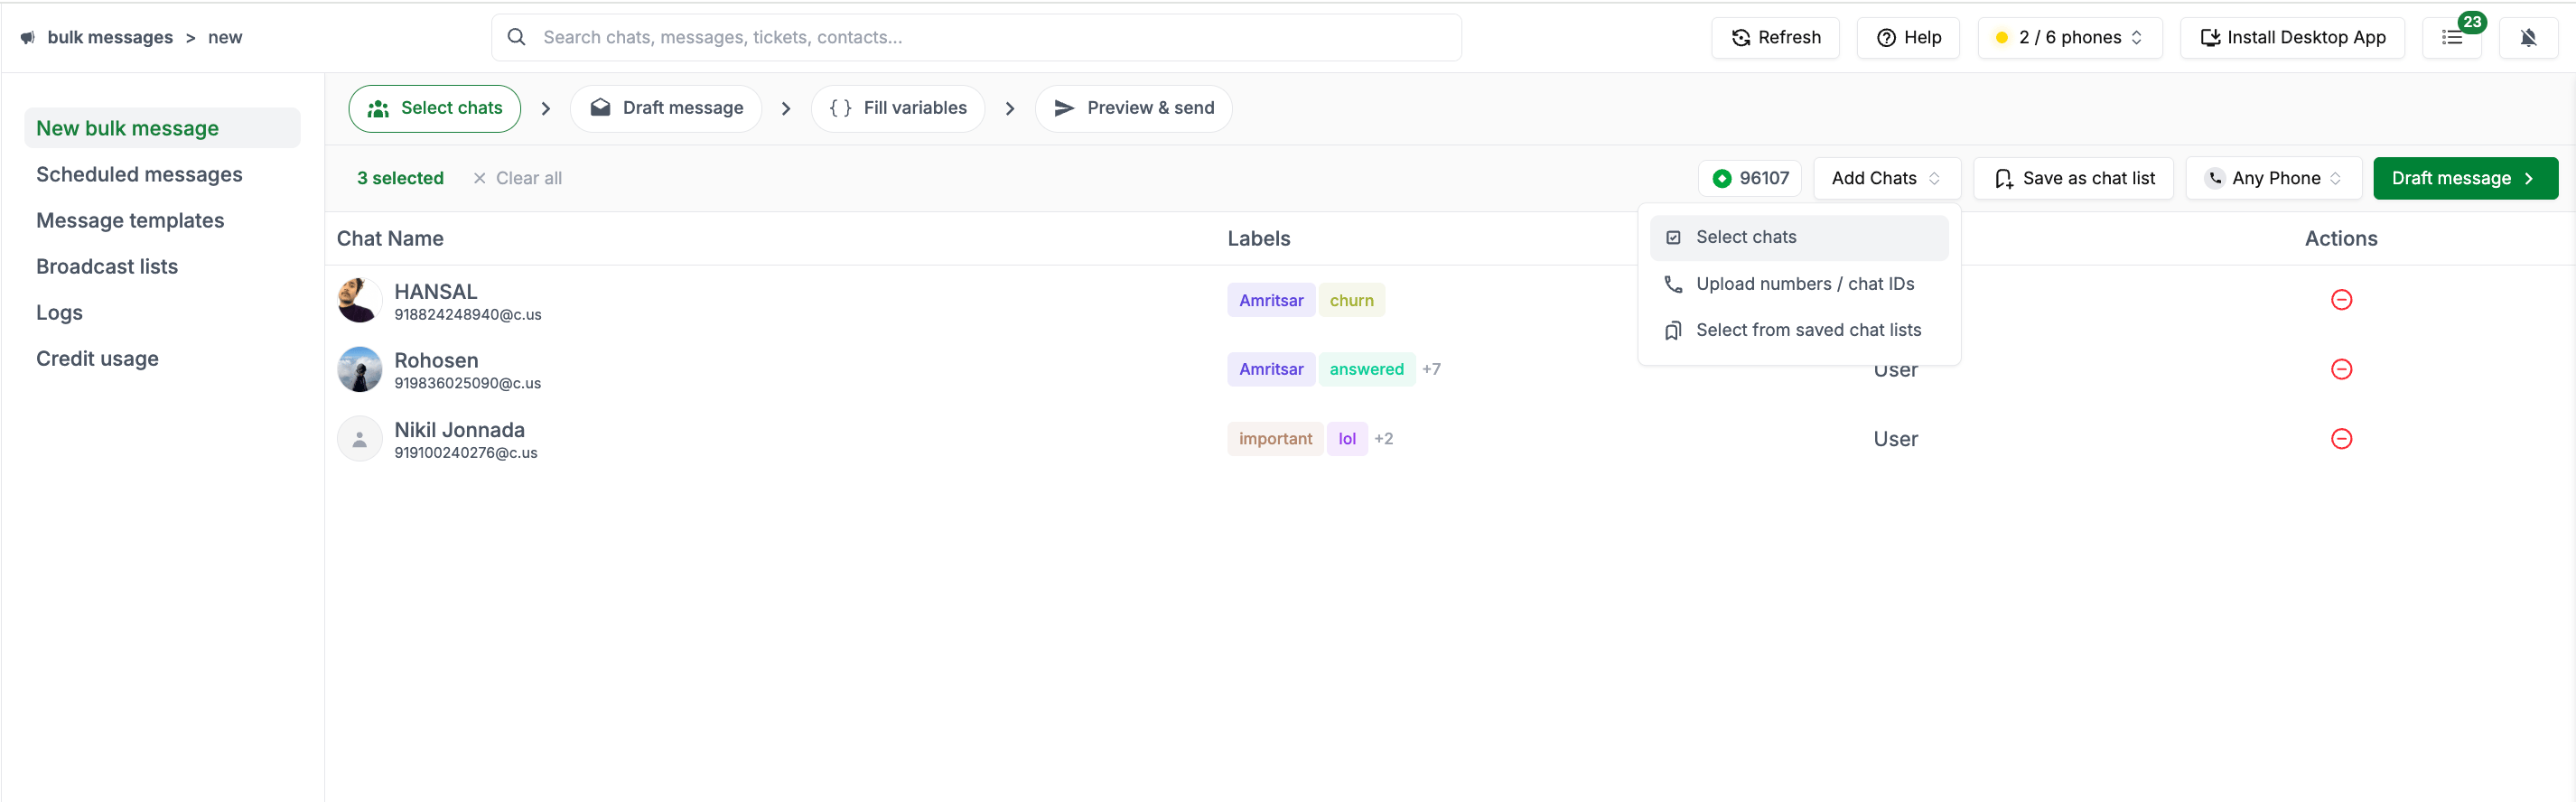Click chat ID 918824248940@c.us
The width and height of the screenshot is (2576, 802).
pyautogui.click(x=467, y=315)
